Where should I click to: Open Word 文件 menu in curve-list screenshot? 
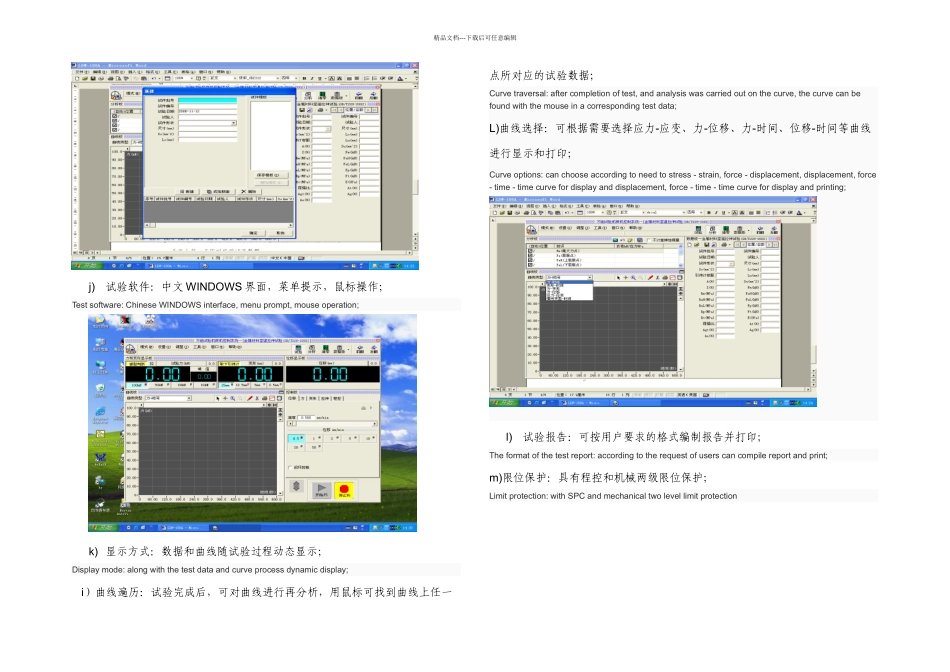click(x=499, y=206)
